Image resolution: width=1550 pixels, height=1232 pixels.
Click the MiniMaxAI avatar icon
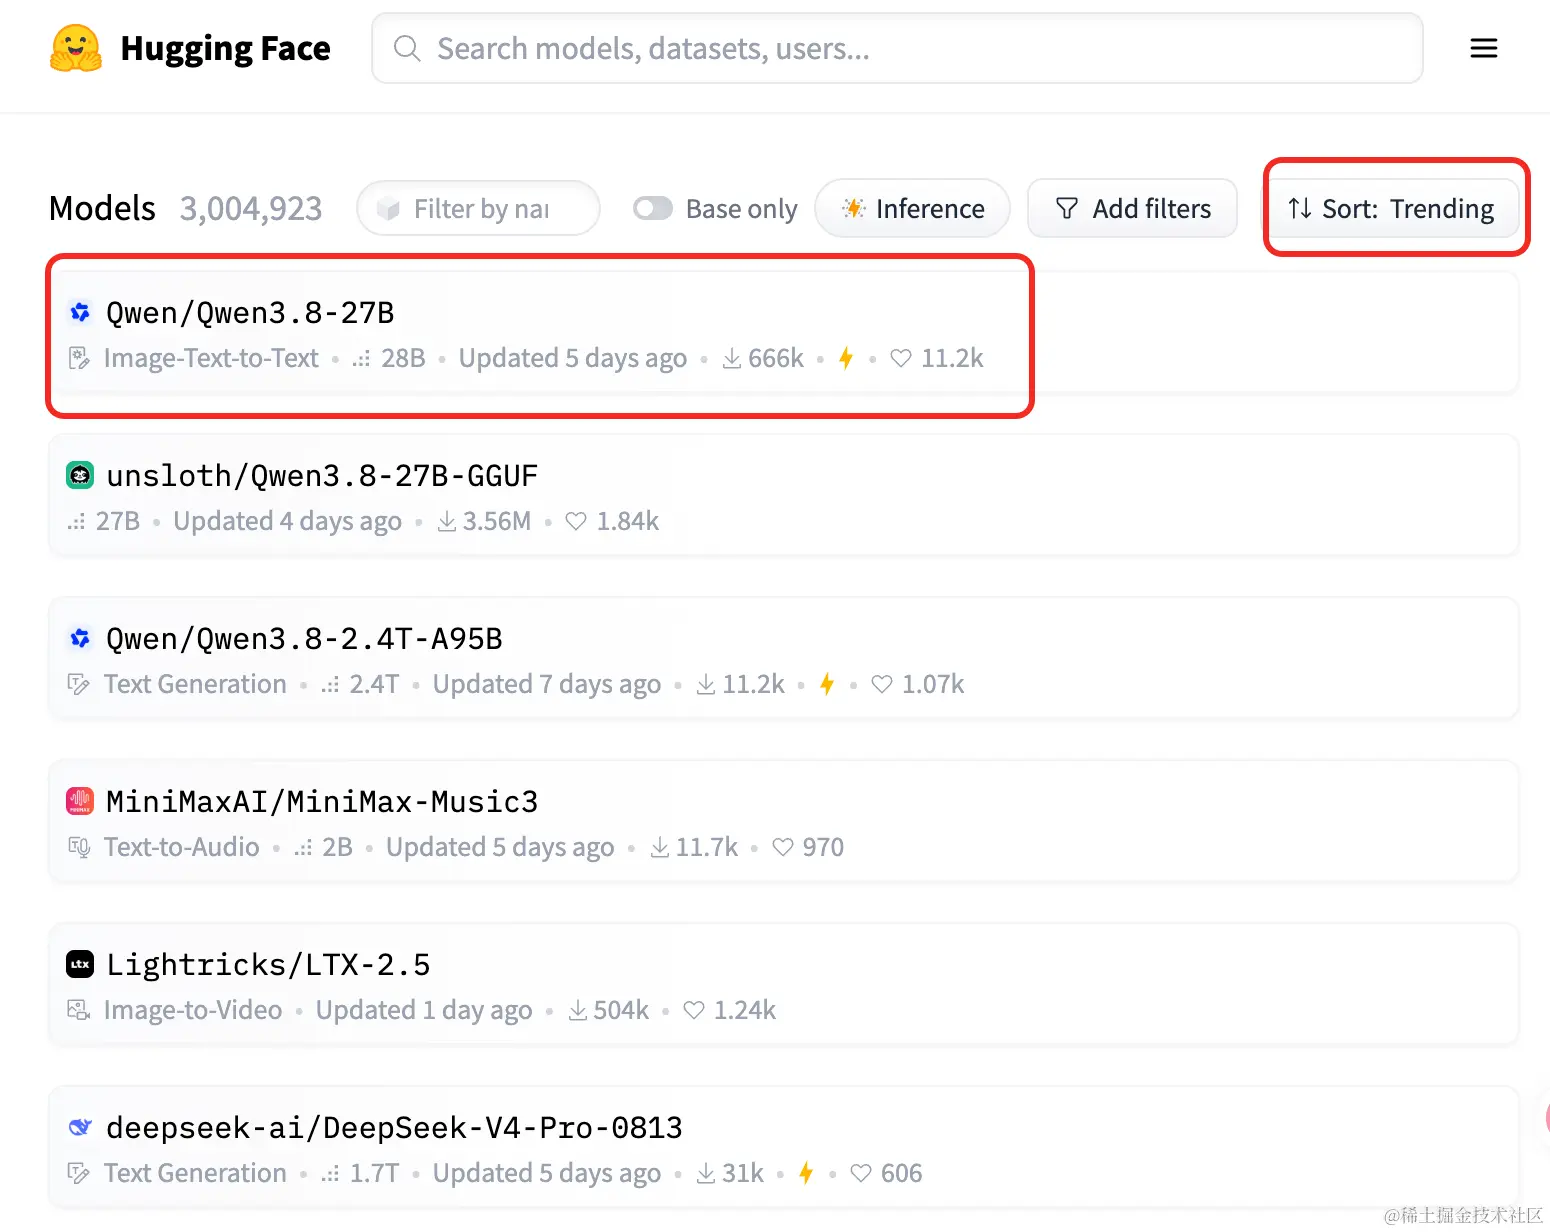80,801
